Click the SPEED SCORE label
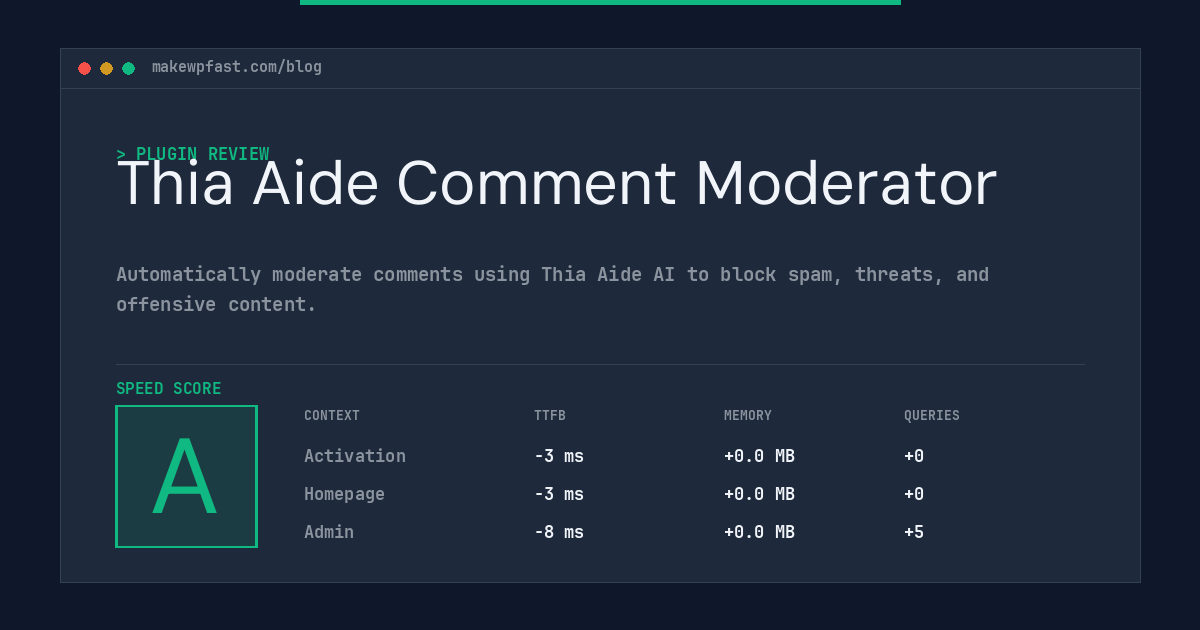Image resolution: width=1200 pixels, height=630 pixels. [169, 389]
